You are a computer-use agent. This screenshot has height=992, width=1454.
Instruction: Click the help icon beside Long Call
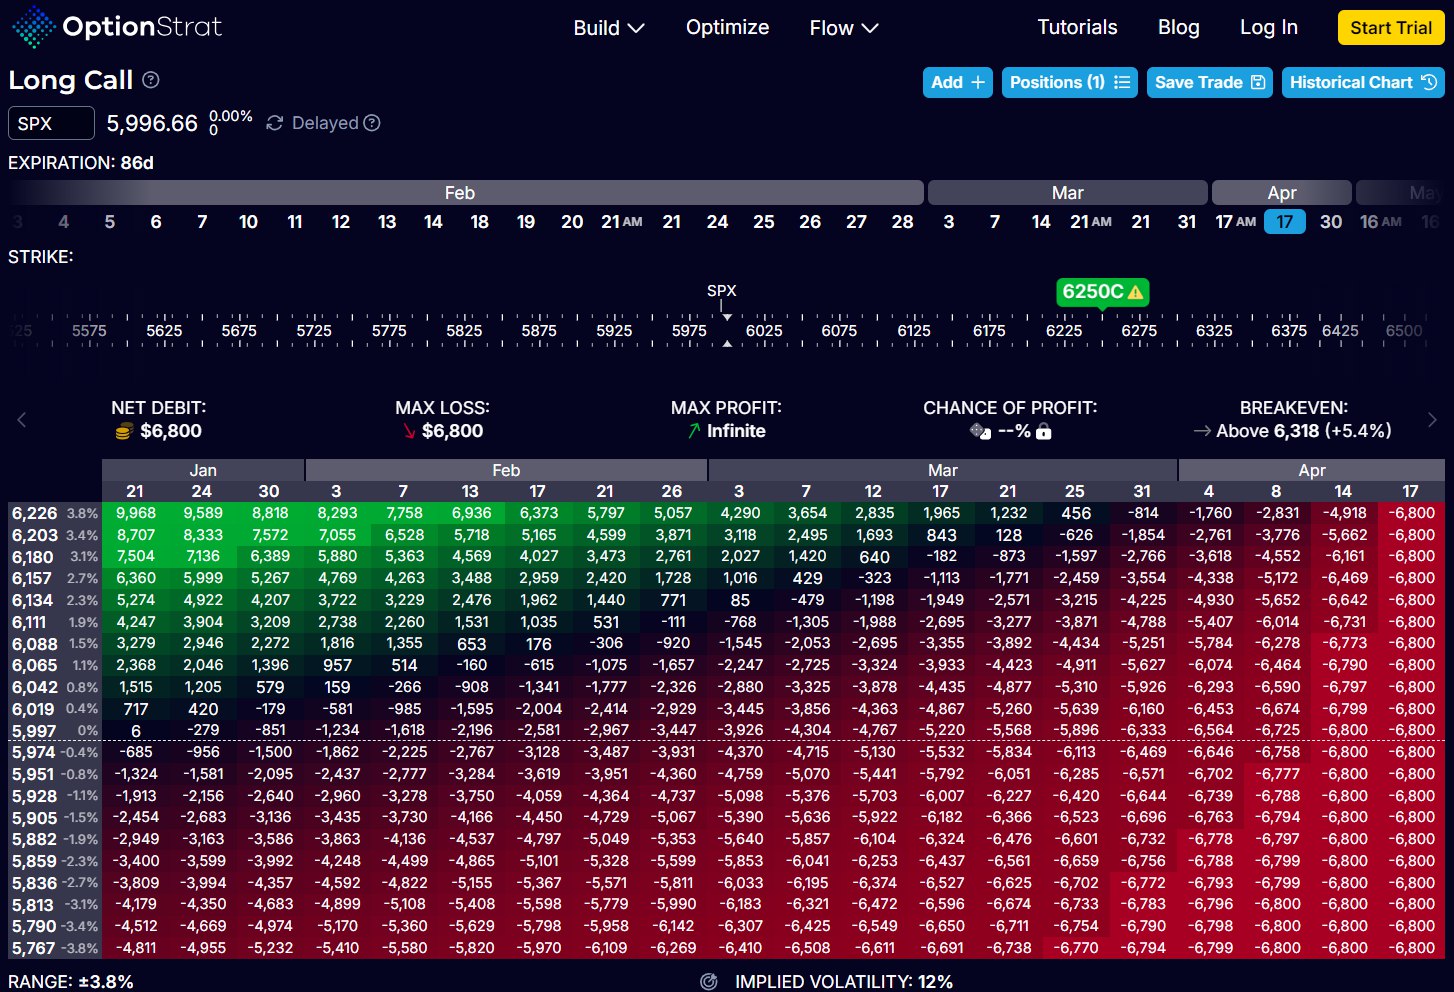tap(151, 80)
